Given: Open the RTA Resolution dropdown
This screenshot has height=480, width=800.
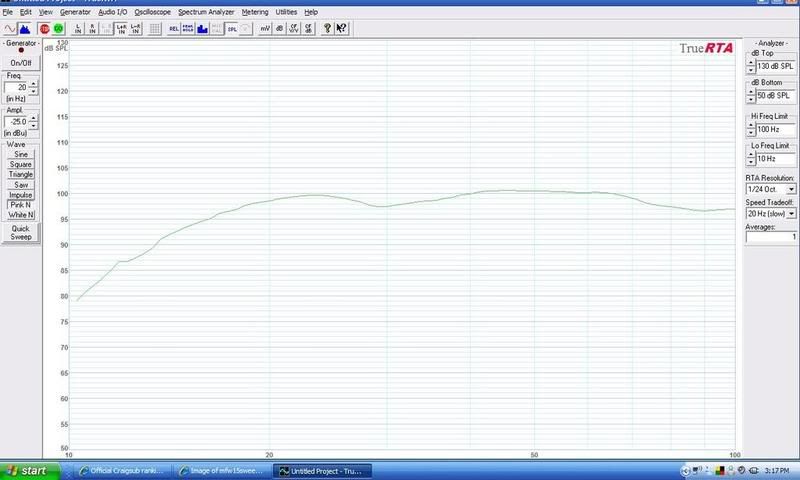Looking at the screenshot, I should [791, 189].
